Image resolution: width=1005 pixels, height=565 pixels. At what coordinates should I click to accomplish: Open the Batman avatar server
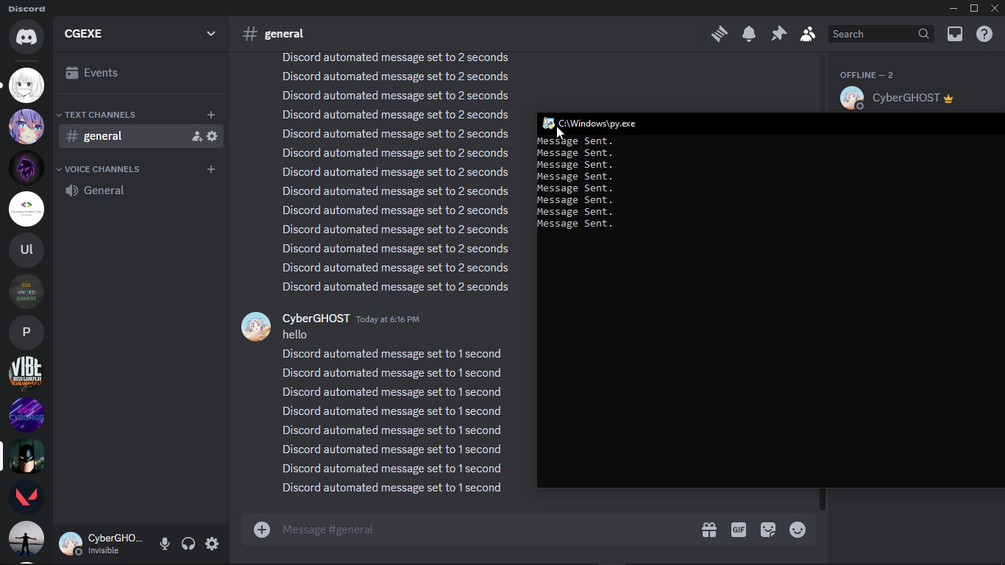26,456
